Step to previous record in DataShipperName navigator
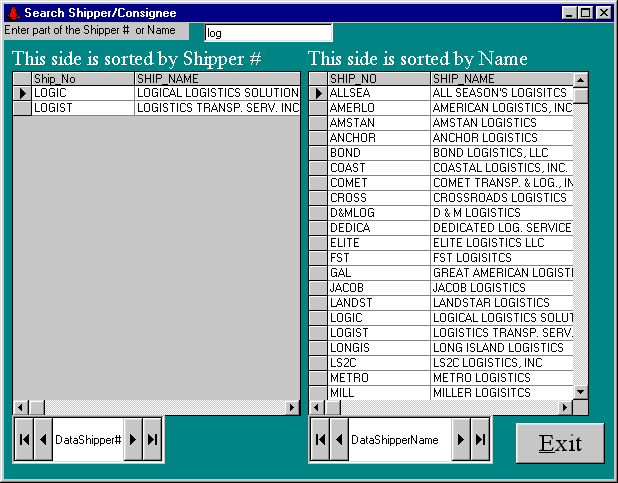Screen dimensions: 618x483 (x=338, y=440)
